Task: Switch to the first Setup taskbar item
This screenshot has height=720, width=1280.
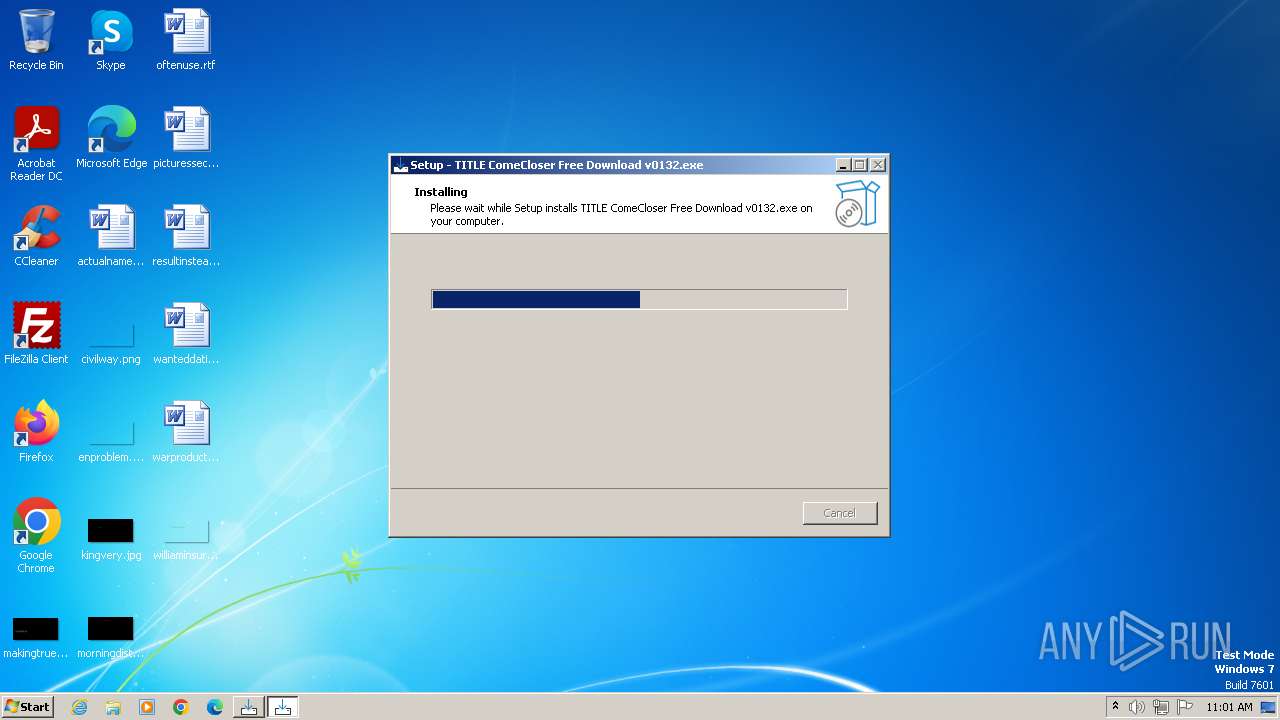Action: [x=249, y=707]
